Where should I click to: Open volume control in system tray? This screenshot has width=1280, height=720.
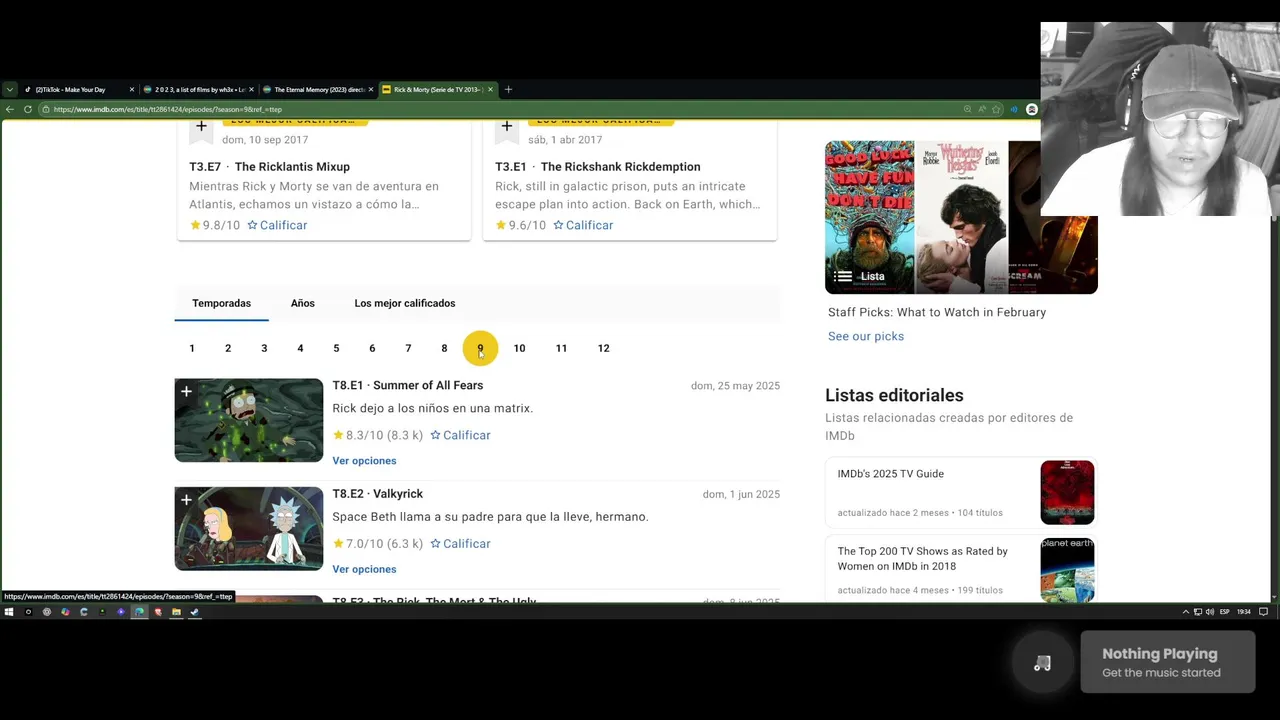(x=1210, y=612)
